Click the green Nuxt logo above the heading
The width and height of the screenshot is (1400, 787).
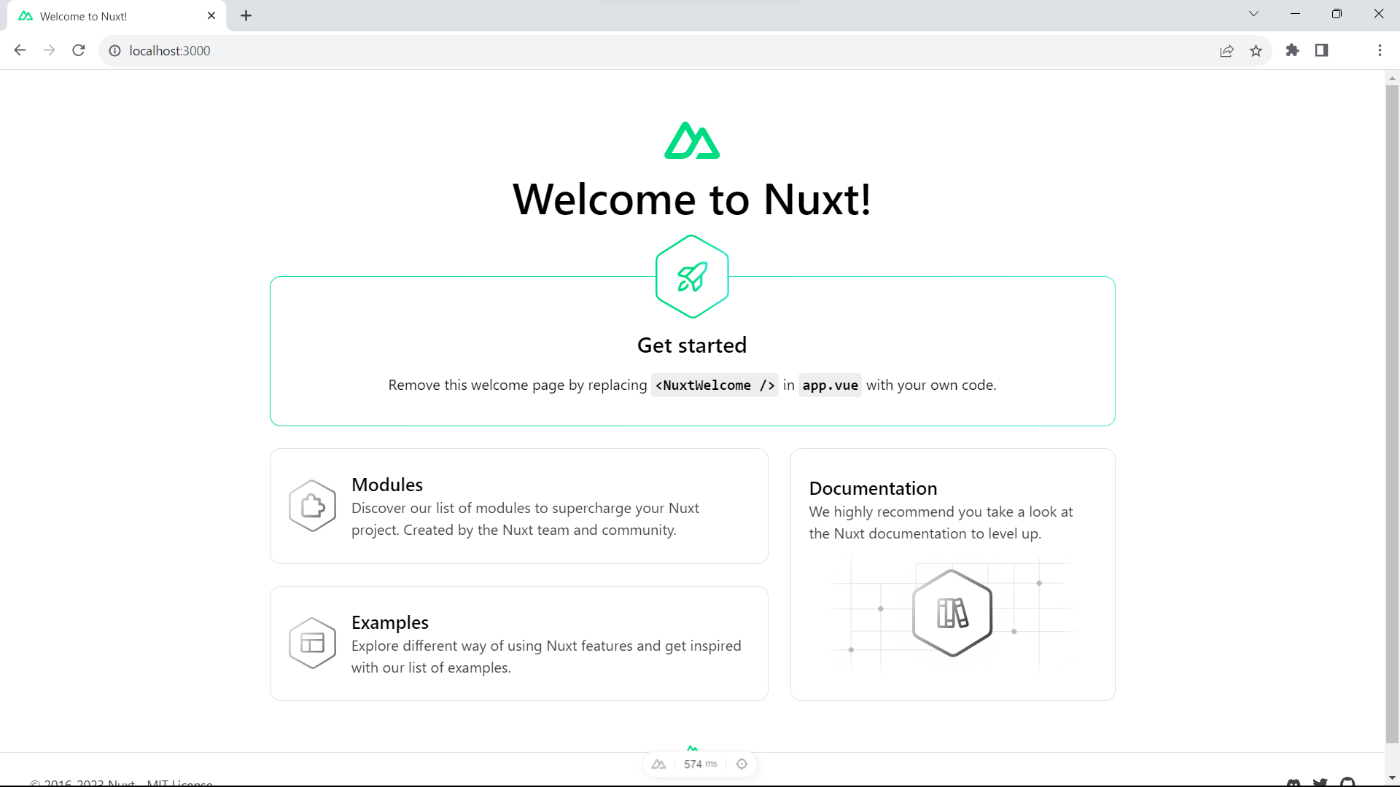point(692,141)
